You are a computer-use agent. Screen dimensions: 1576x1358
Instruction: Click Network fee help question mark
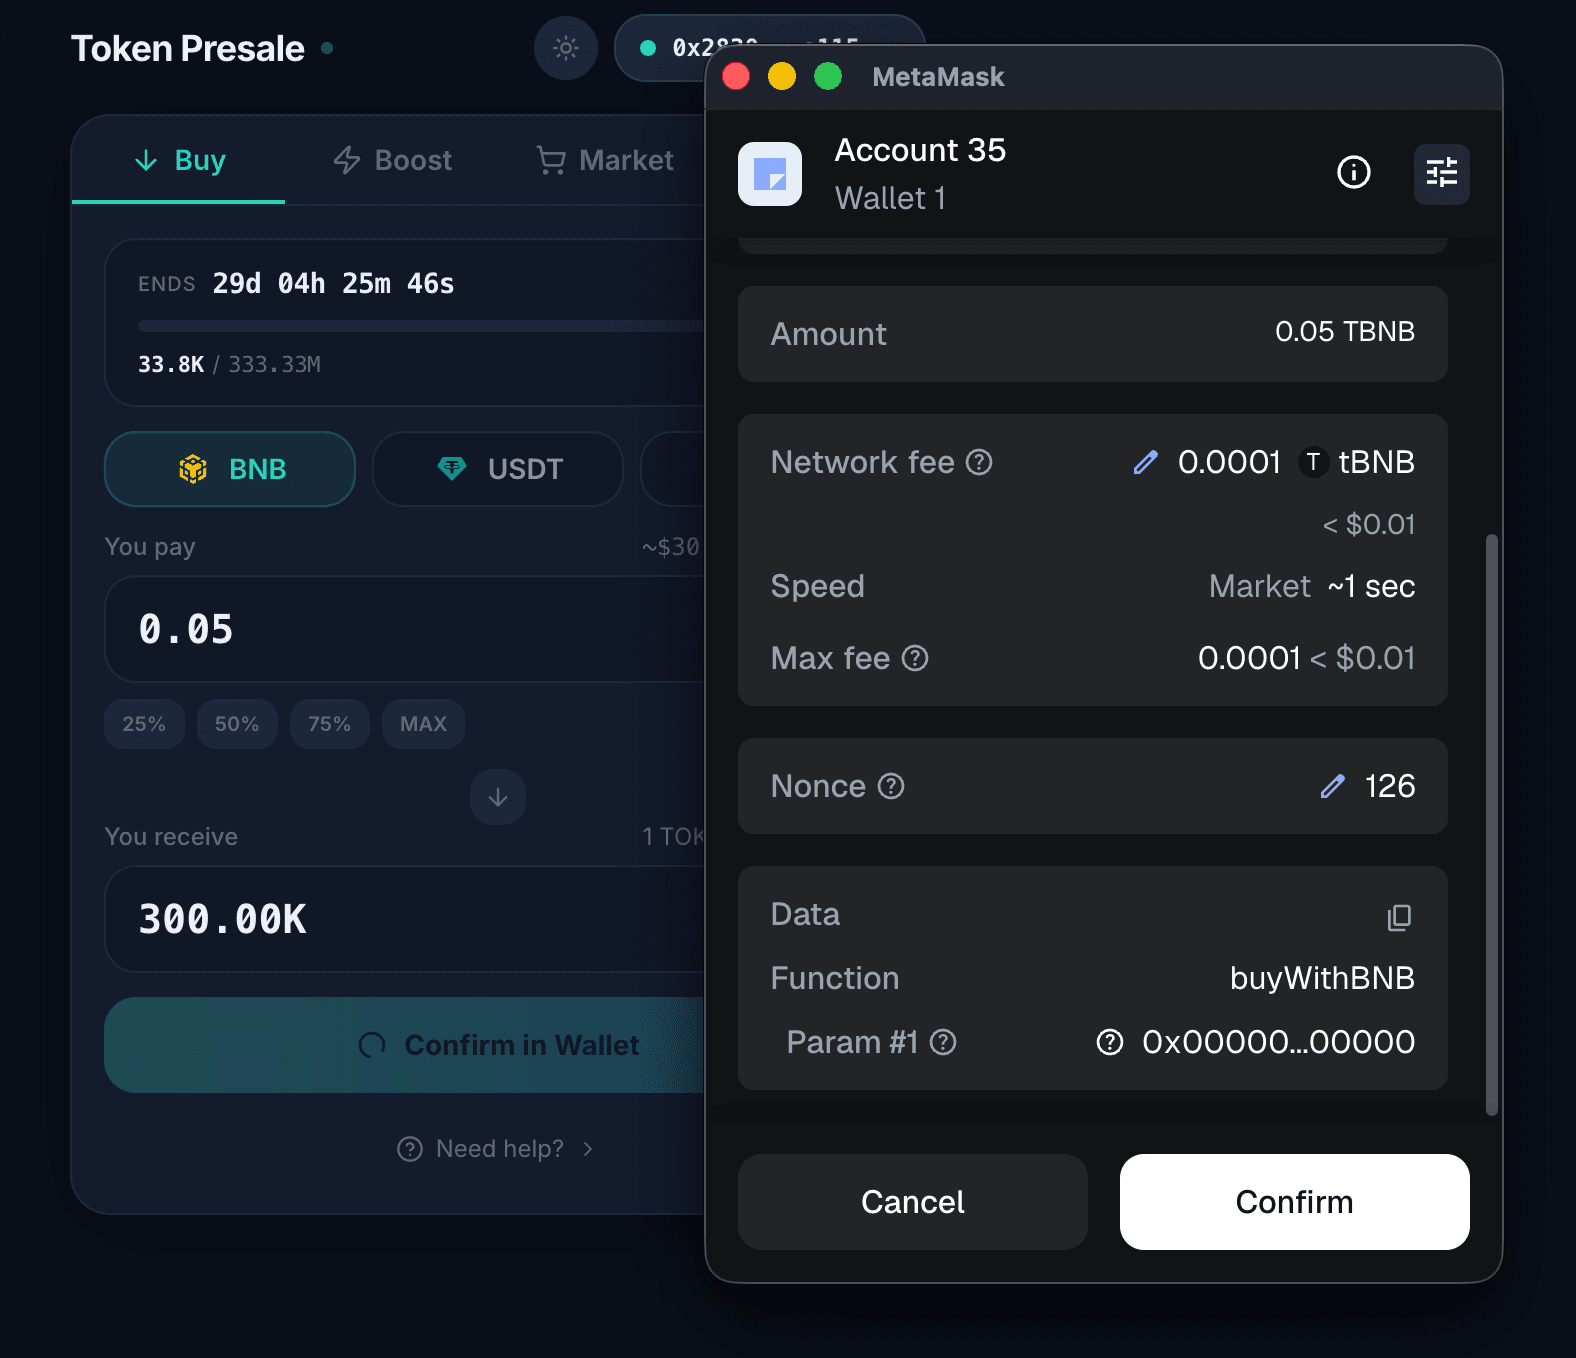coord(979,462)
